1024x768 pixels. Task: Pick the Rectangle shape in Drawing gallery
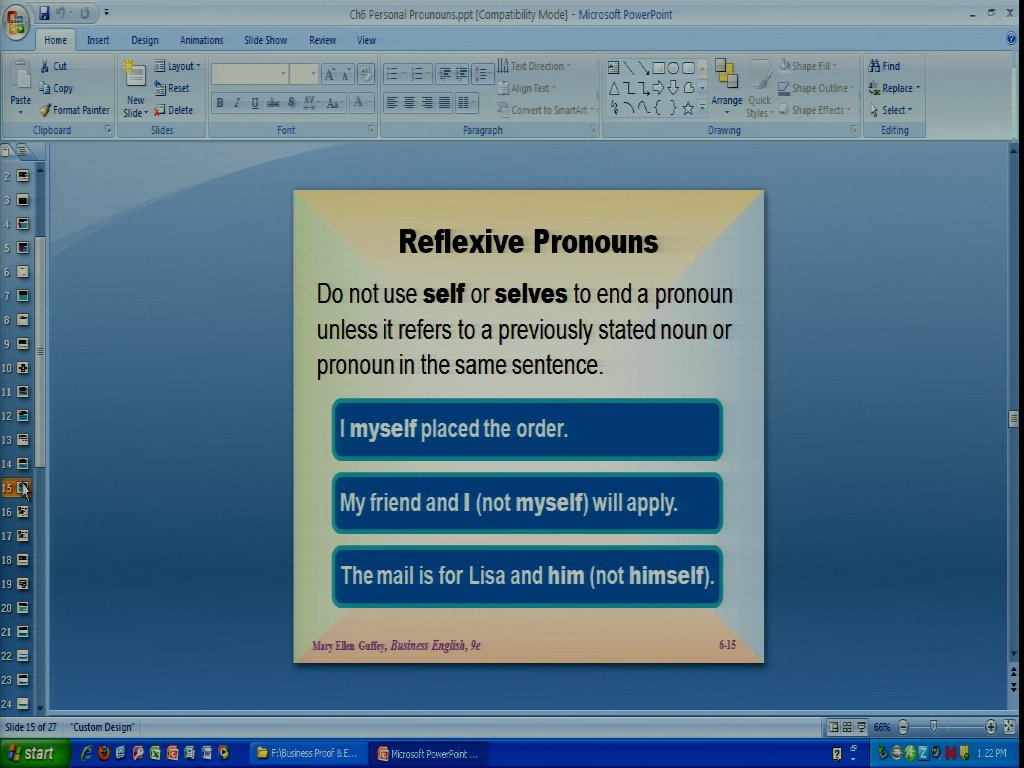658,68
